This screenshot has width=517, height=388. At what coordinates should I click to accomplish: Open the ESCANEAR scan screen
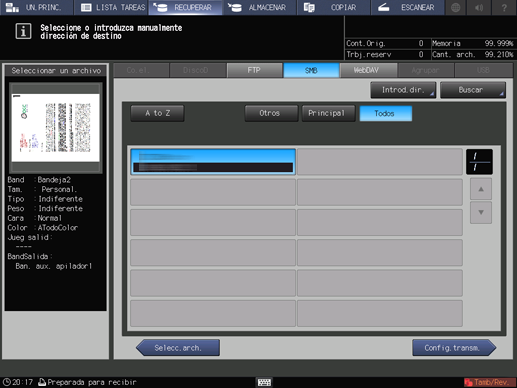pos(408,7)
